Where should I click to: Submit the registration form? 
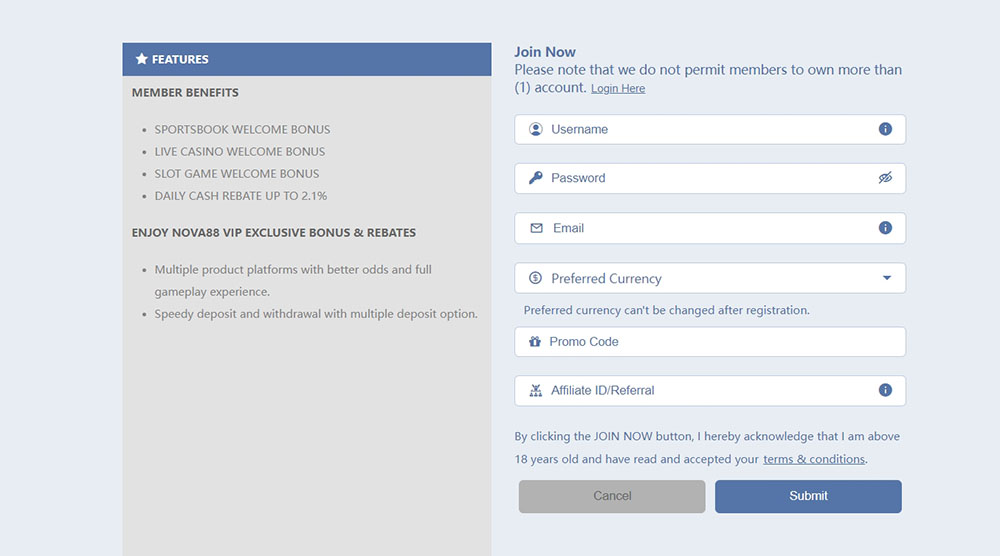pyautogui.click(x=808, y=496)
